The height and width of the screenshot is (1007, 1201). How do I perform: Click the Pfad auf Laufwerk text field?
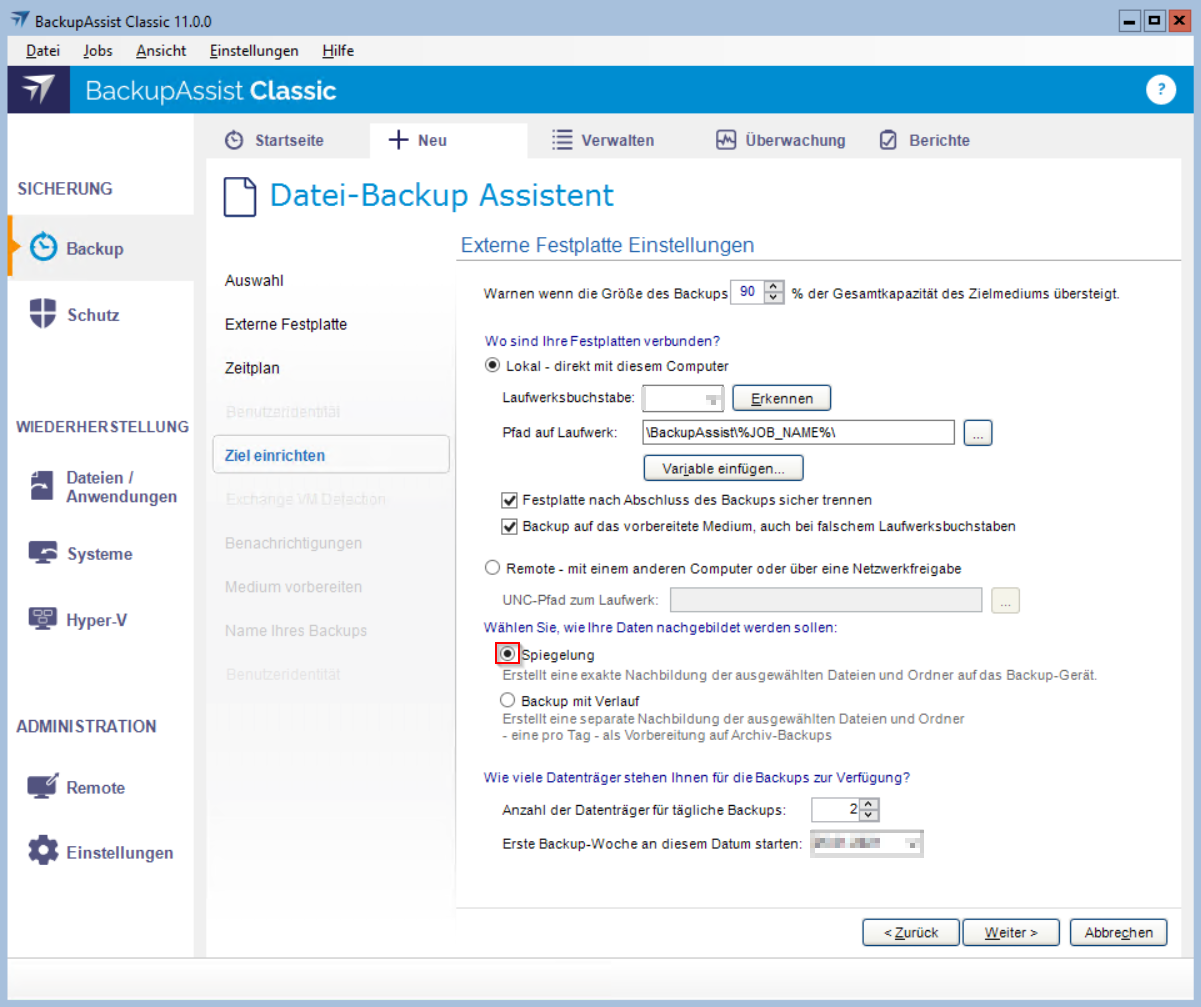pos(799,432)
